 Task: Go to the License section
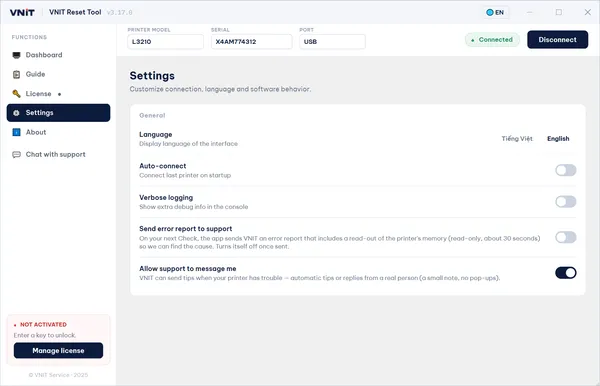tap(58, 94)
